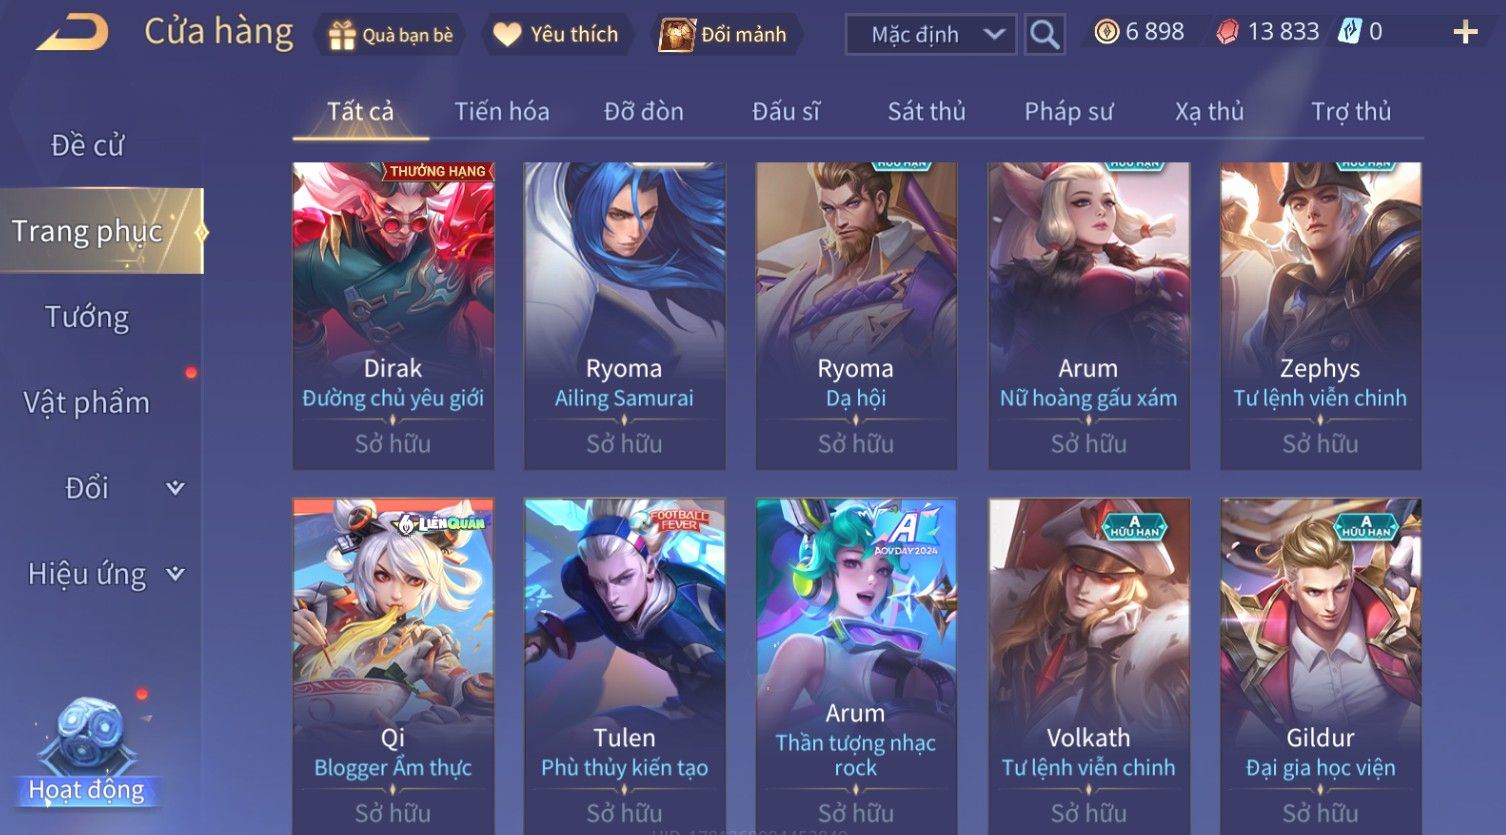
Task: Open the Mặc định sort dropdown
Action: point(931,35)
